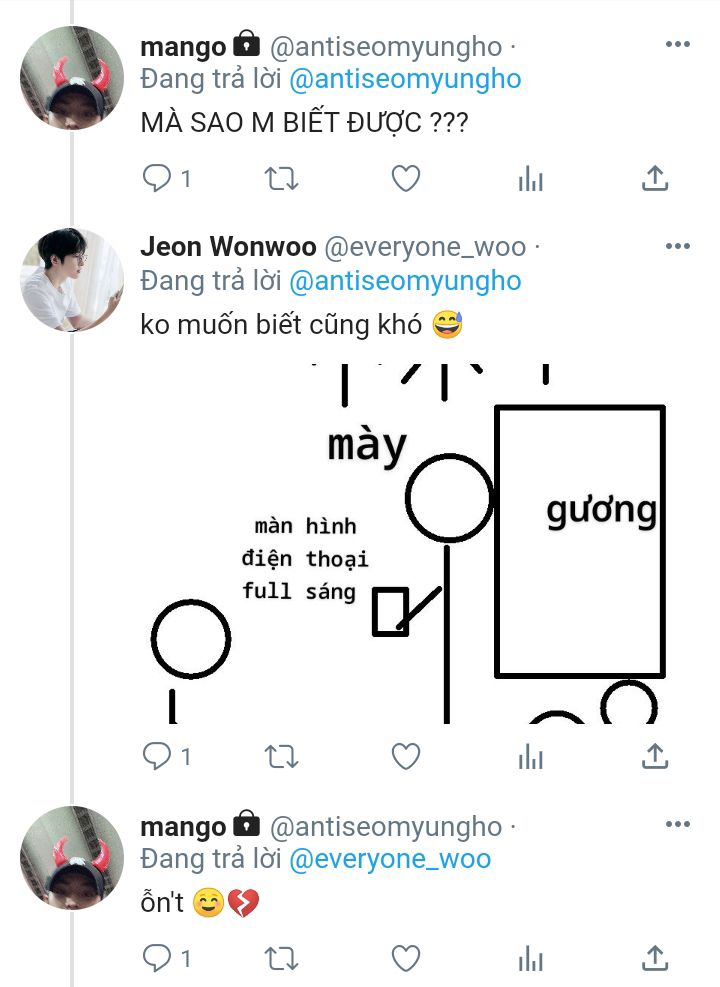Image resolution: width=720 pixels, height=987 pixels.
Task: Open the reply thread on mango's first tweet
Action: pyautogui.click(x=166, y=178)
